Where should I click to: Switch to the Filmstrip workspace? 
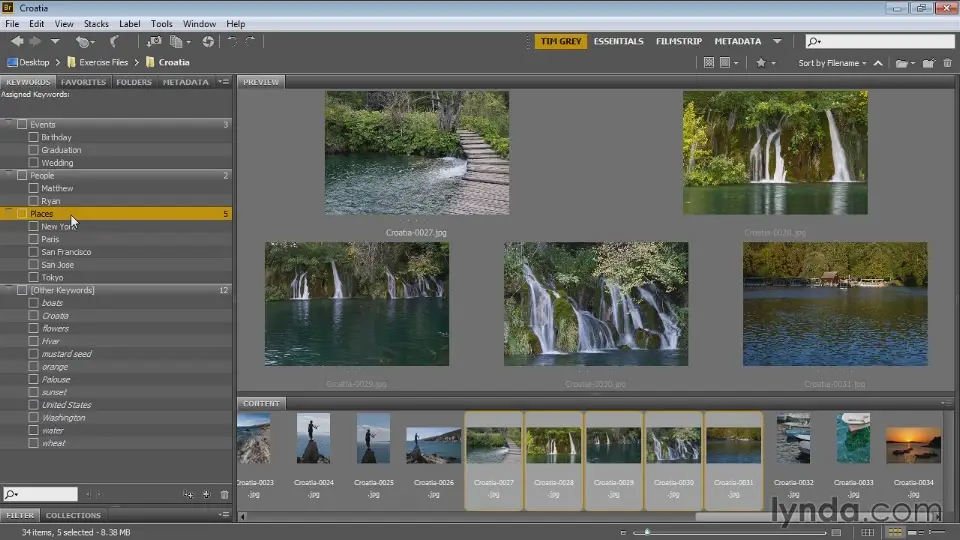(678, 41)
